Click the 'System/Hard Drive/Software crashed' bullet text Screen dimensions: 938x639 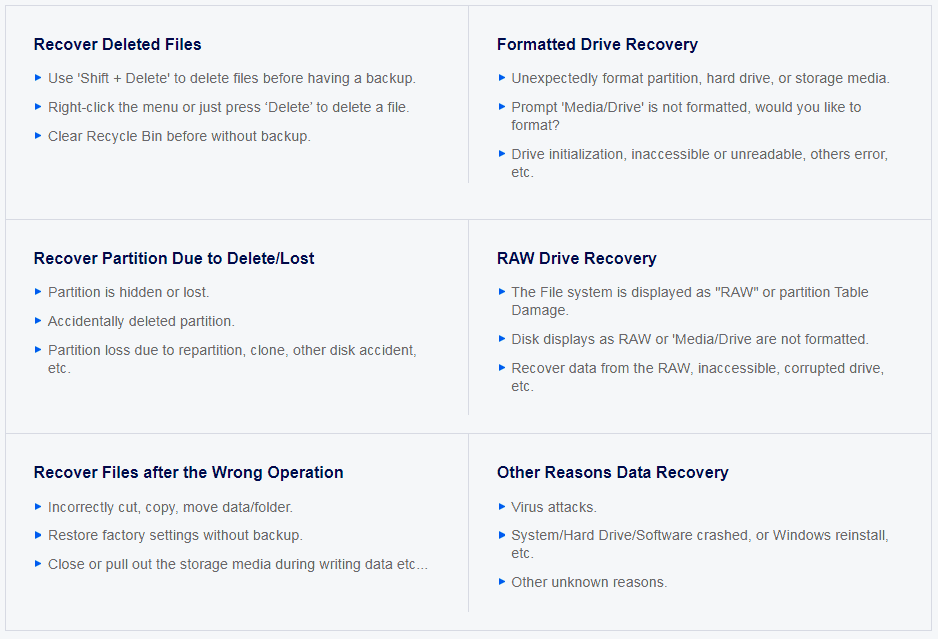[x=699, y=536]
